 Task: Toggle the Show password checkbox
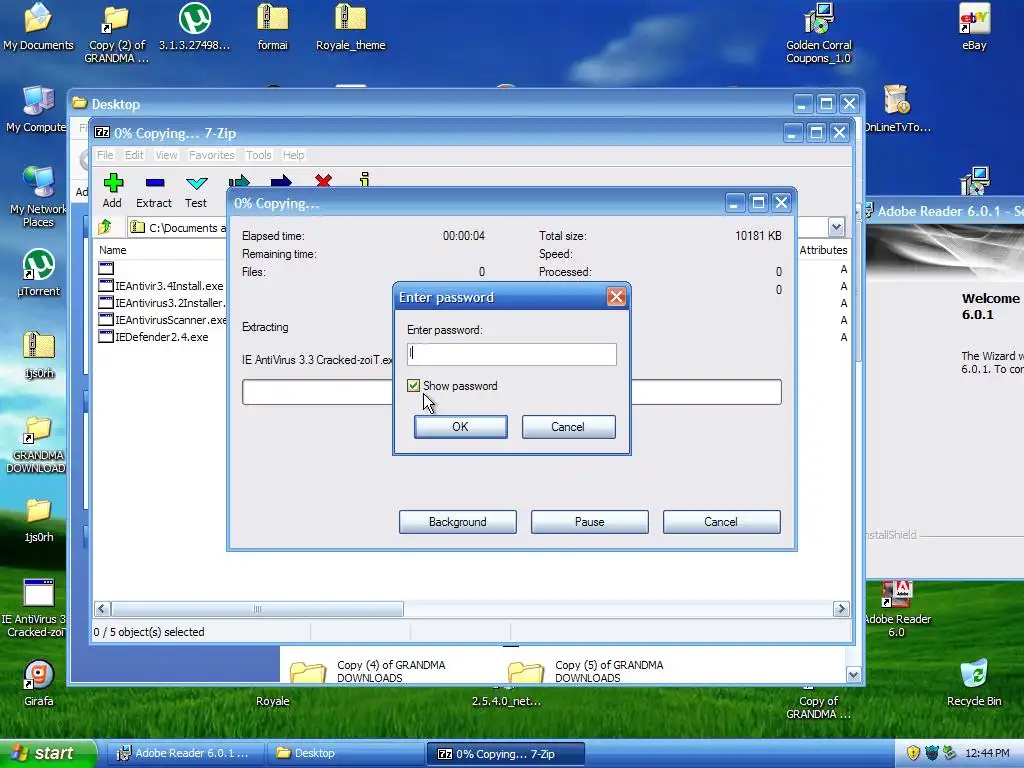(x=413, y=386)
